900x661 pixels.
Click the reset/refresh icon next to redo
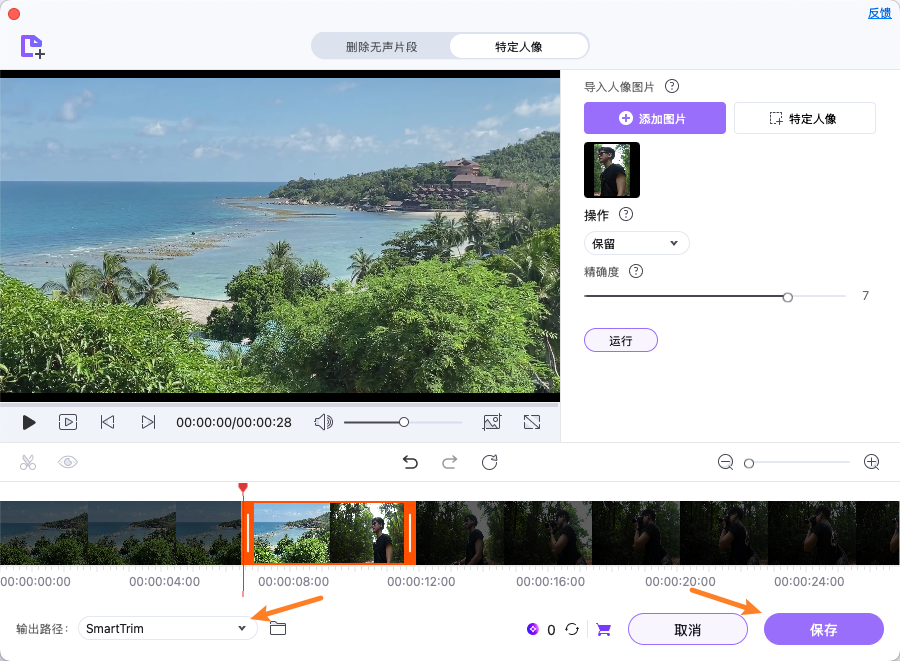[x=488, y=462]
